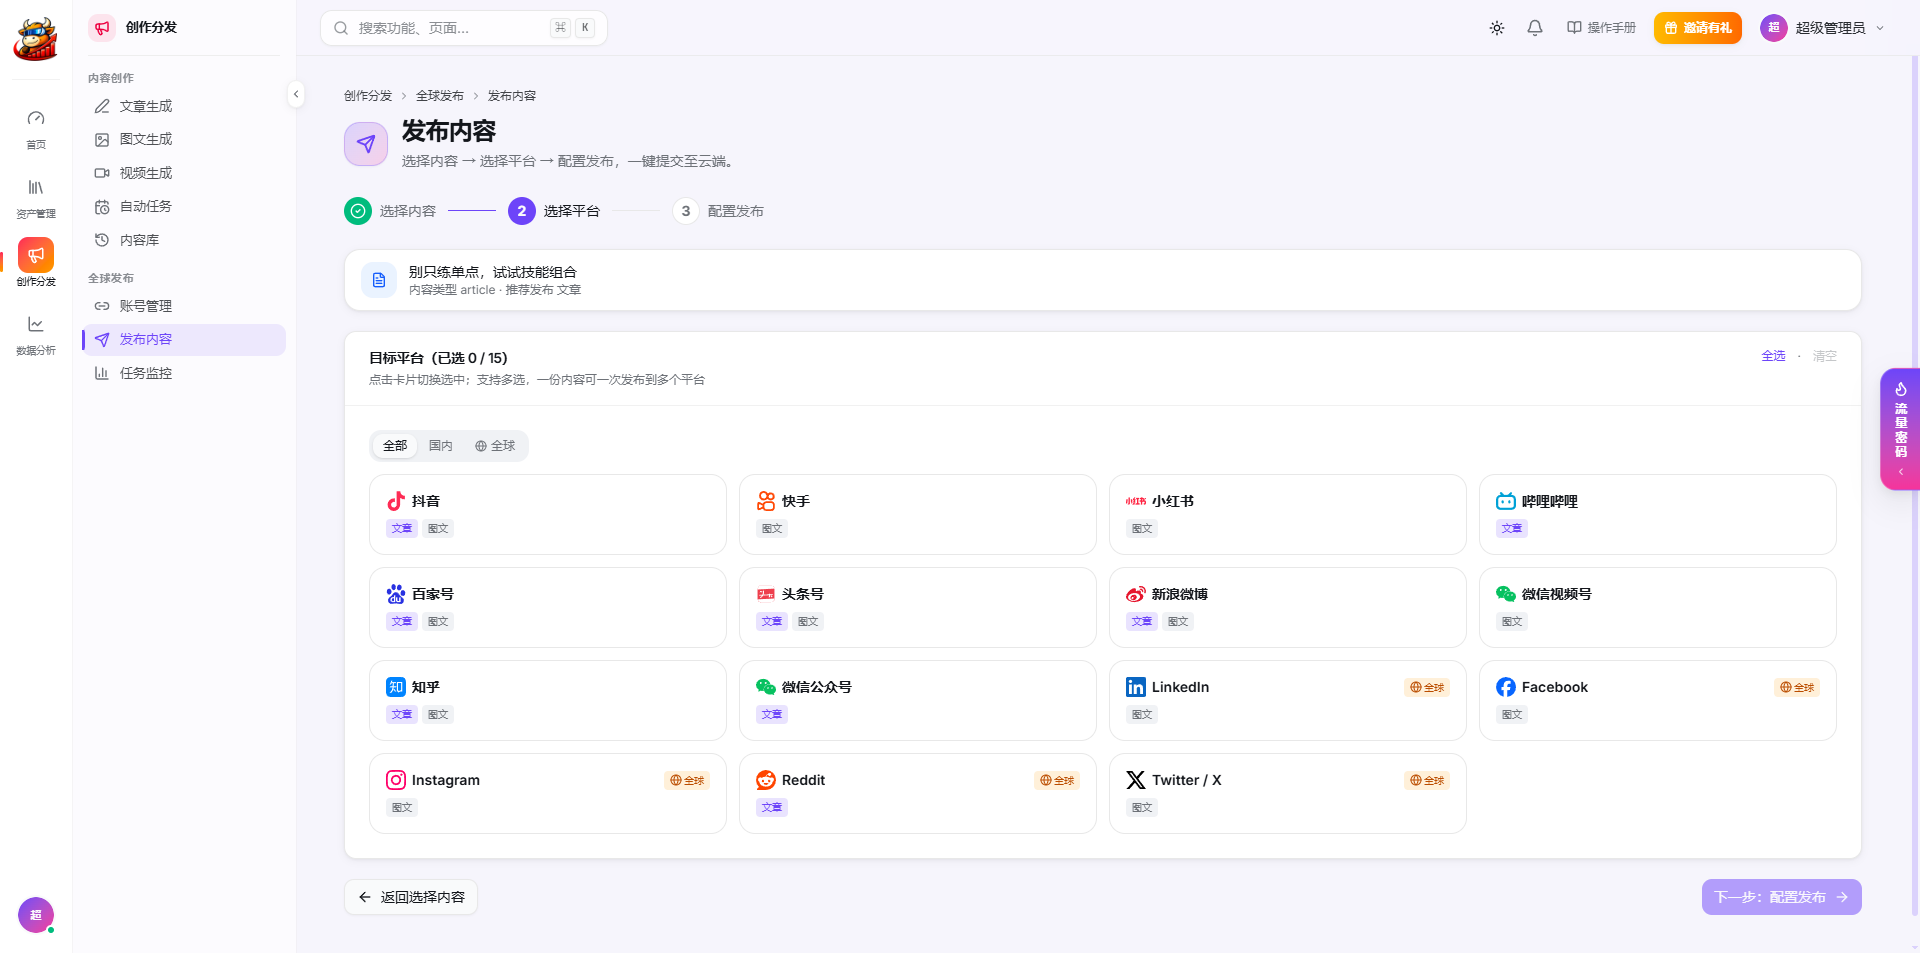This screenshot has height=953, width=1920.
Task: Switch to the 全球 platform tab
Action: click(x=495, y=446)
